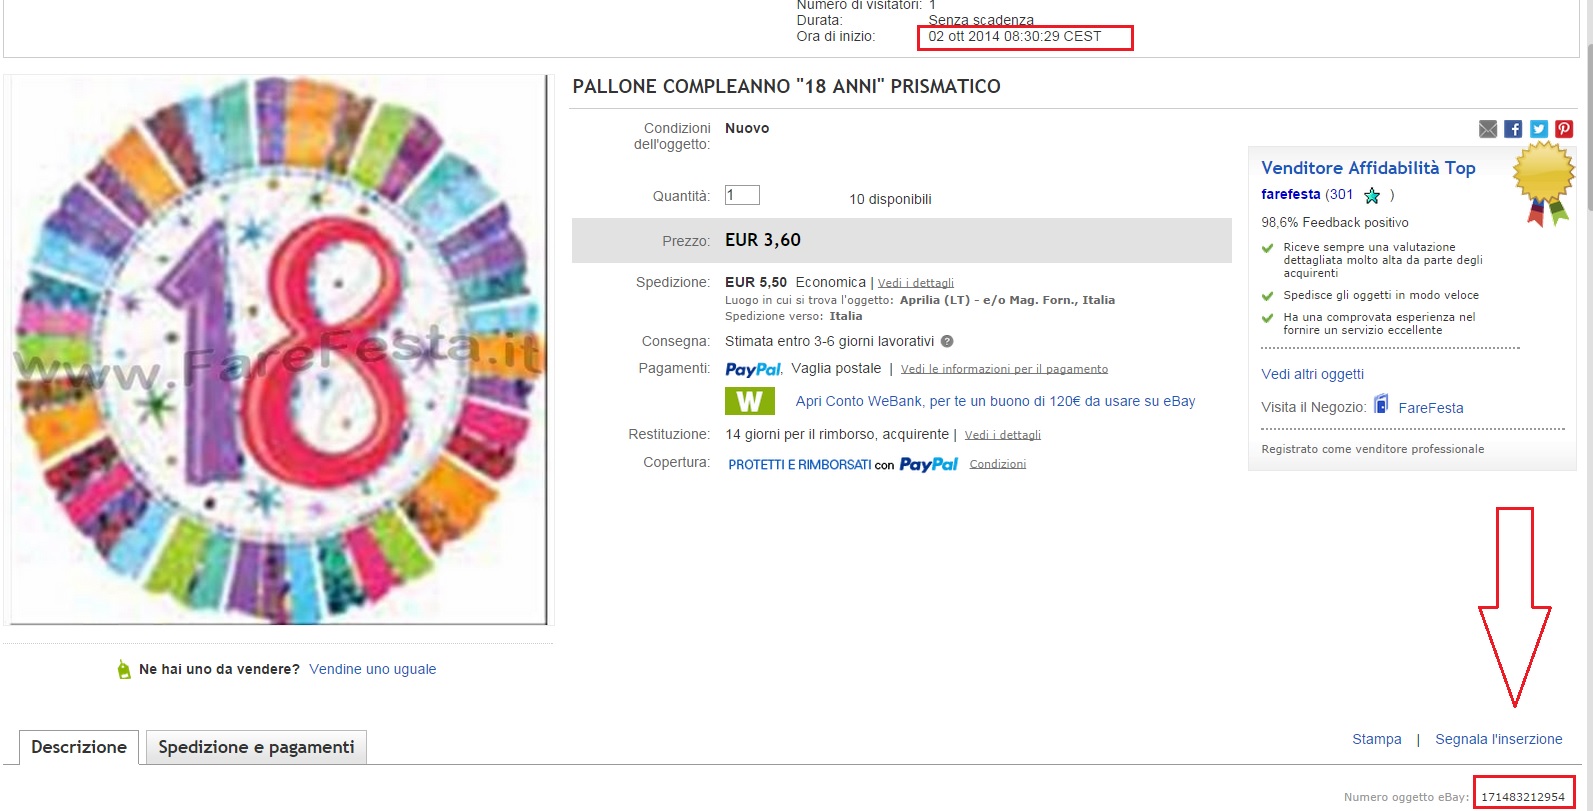The height and width of the screenshot is (811, 1593).
Task: Click the seller's feedback star icon
Action: 1372,196
